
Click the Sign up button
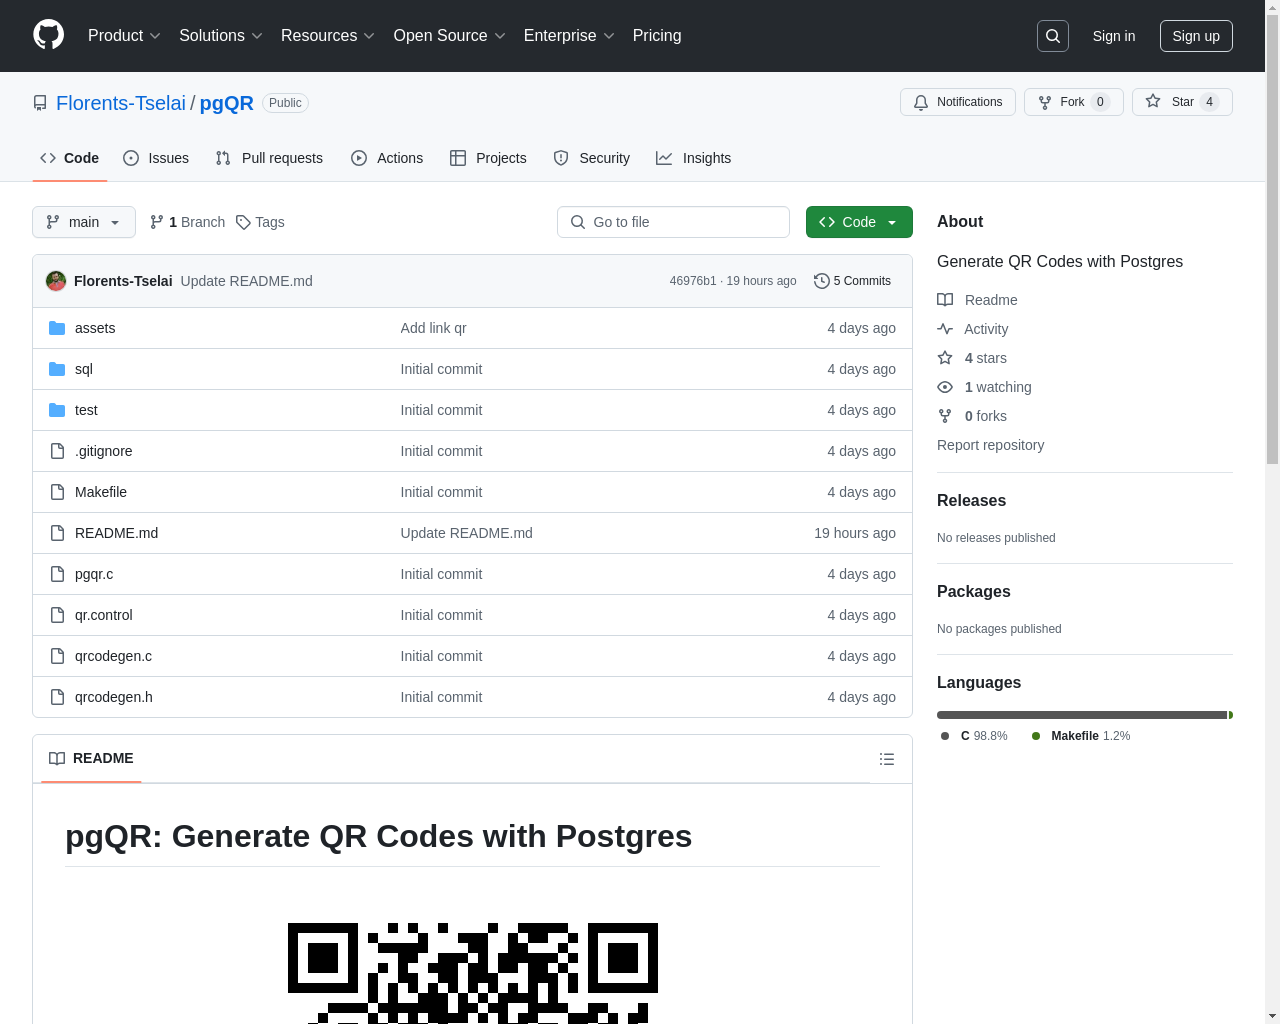pos(1196,36)
